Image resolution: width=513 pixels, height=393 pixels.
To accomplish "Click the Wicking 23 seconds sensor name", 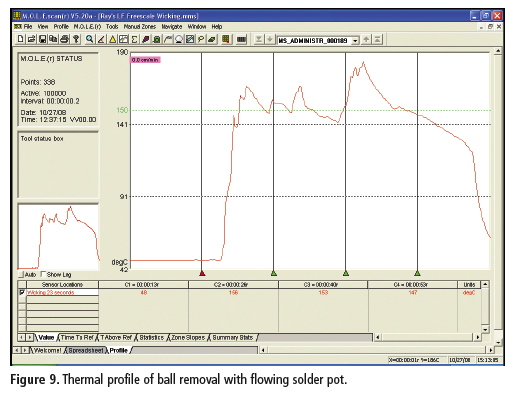I will [51, 292].
